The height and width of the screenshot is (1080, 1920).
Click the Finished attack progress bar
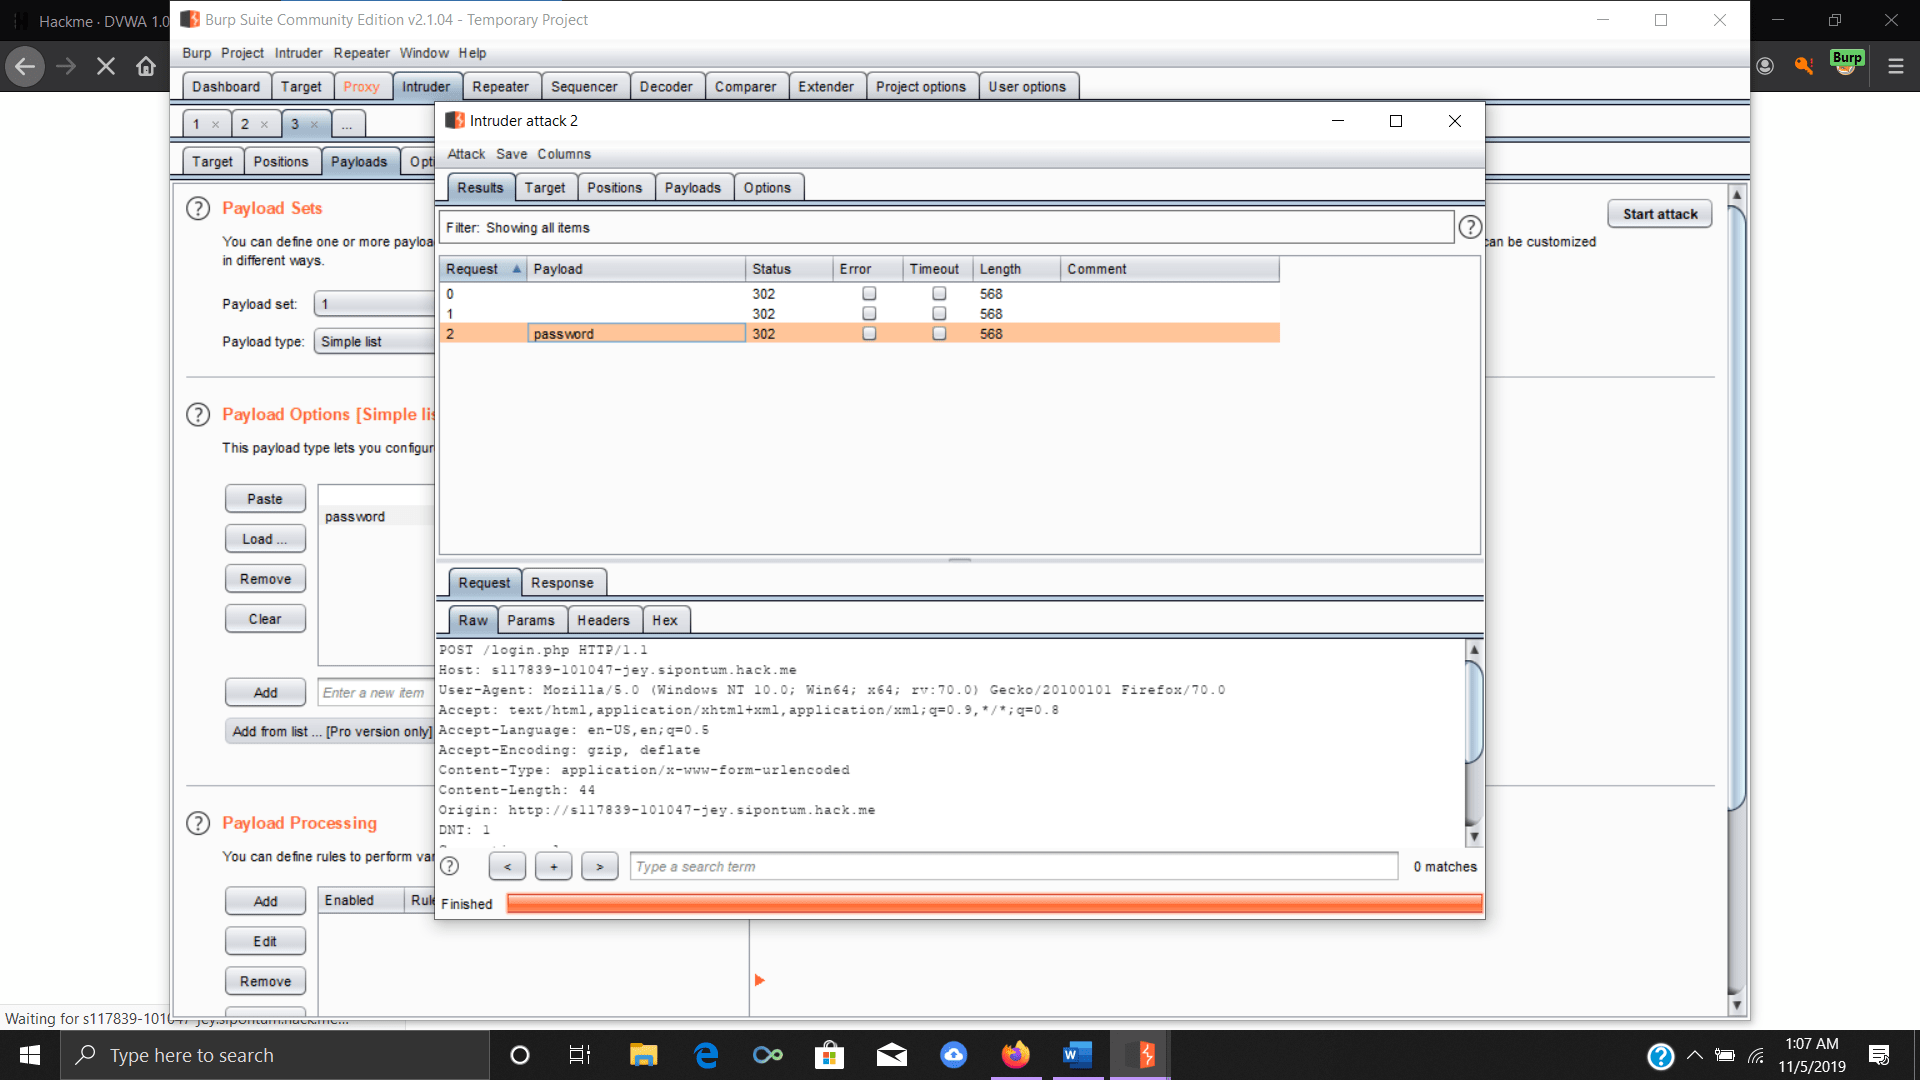point(994,904)
